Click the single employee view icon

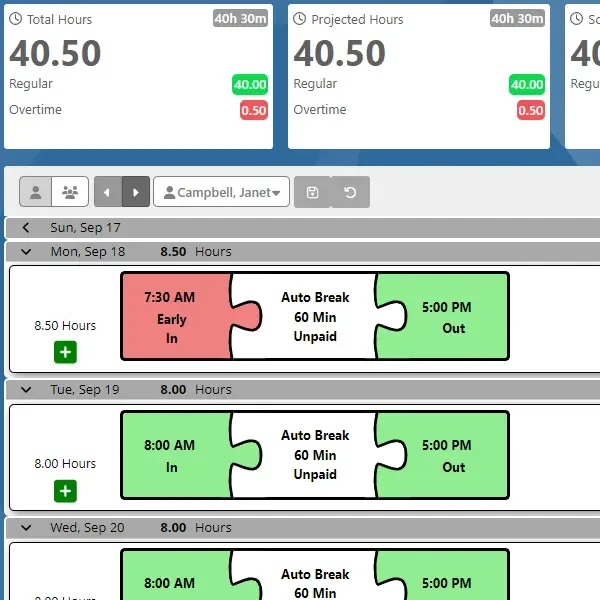(37, 192)
